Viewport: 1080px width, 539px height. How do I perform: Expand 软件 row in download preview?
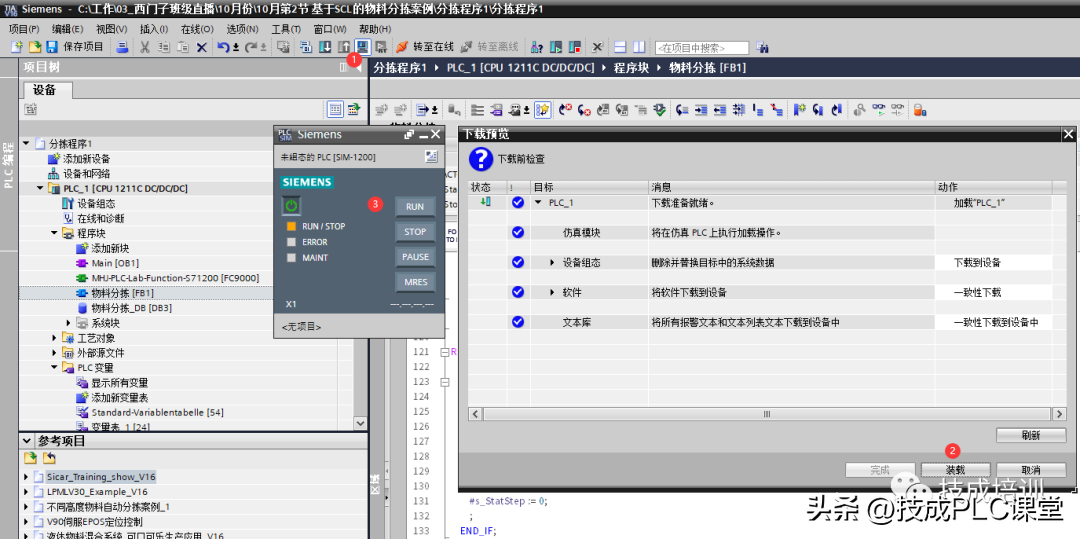[552, 293]
